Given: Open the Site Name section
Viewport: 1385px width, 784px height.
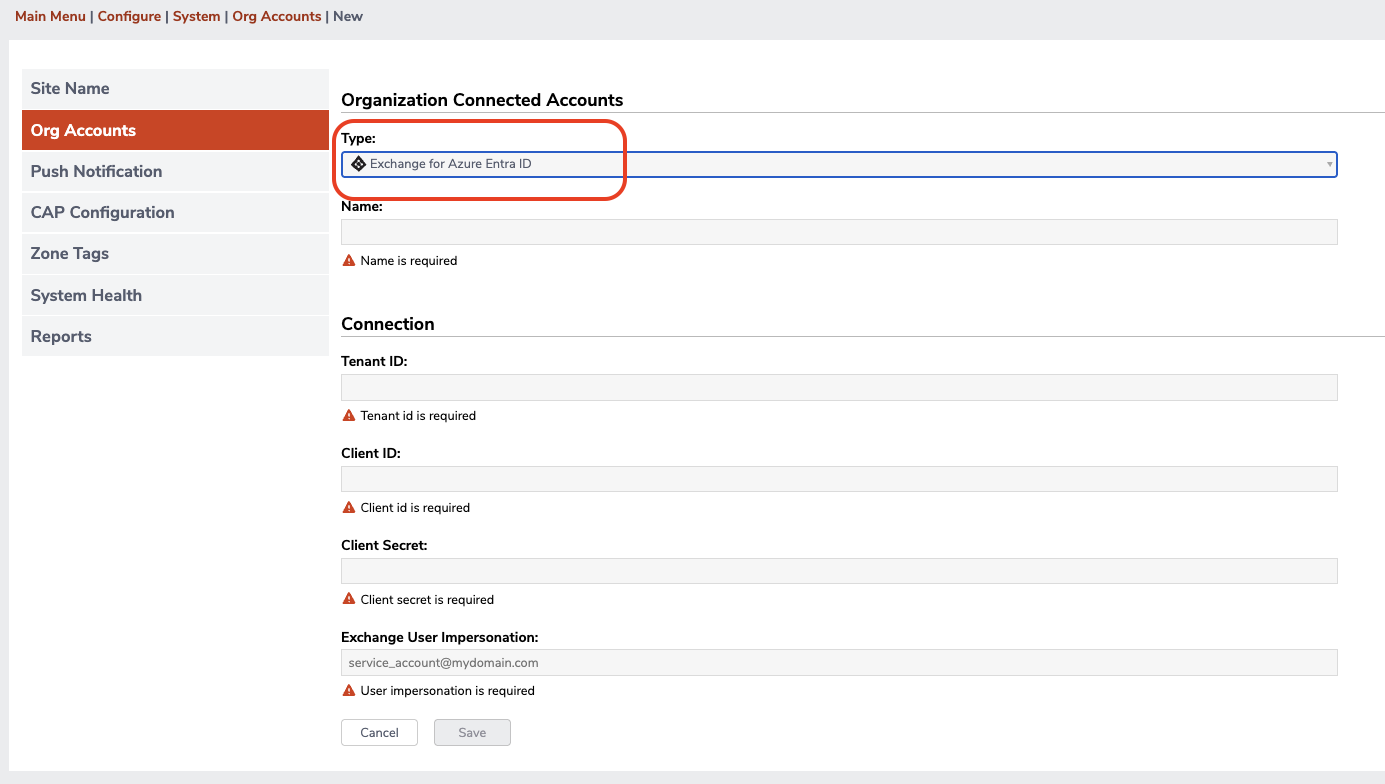Looking at the screenshot, I should (x=175, y=88).
